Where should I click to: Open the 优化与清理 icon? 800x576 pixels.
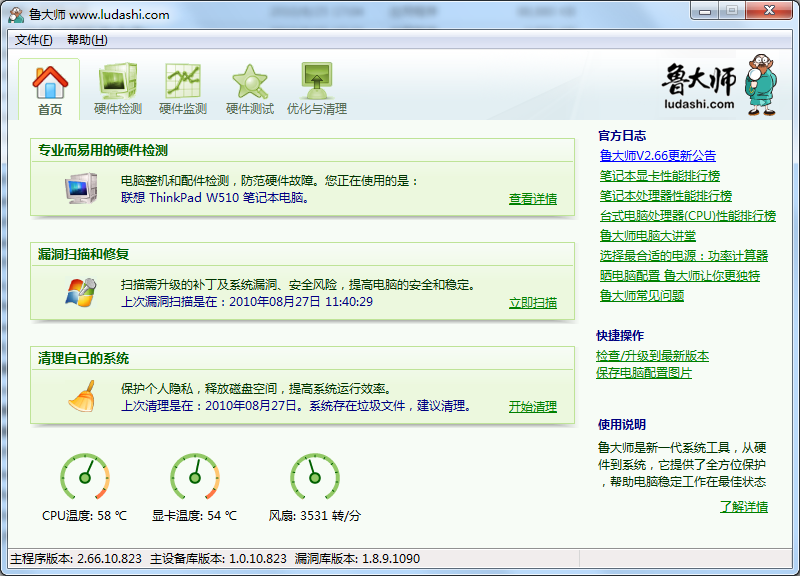point(317,81)
